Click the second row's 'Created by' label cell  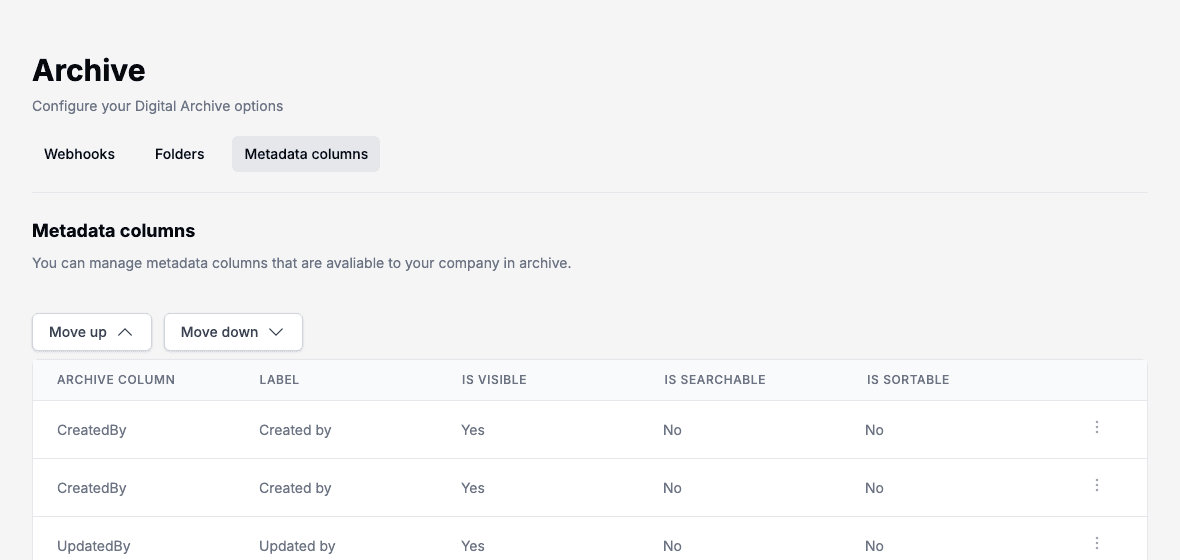tap(295, 488)
